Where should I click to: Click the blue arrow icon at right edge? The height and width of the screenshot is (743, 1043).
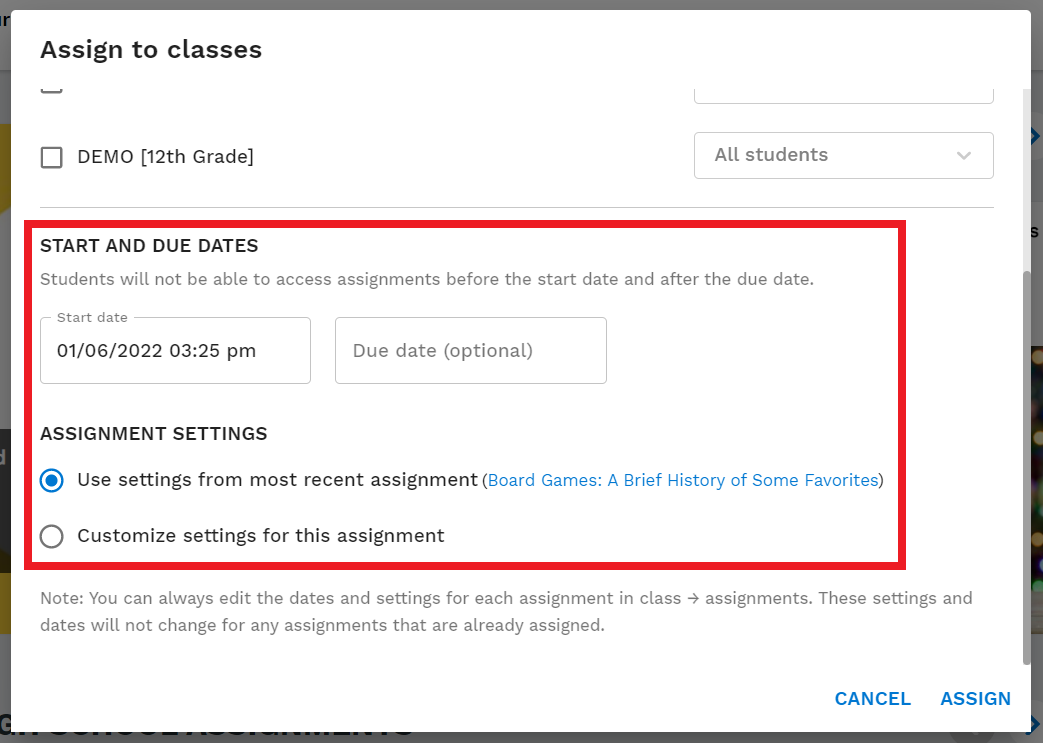[x=1036, y=136]
